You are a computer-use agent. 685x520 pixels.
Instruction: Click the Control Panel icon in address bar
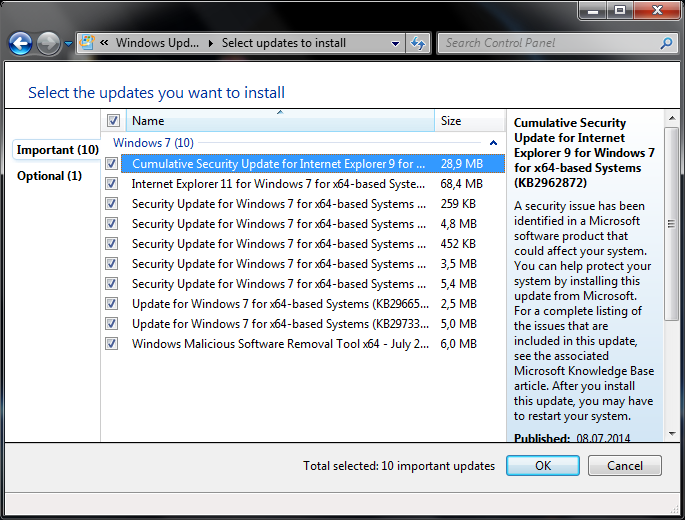(x=87, y=43)
